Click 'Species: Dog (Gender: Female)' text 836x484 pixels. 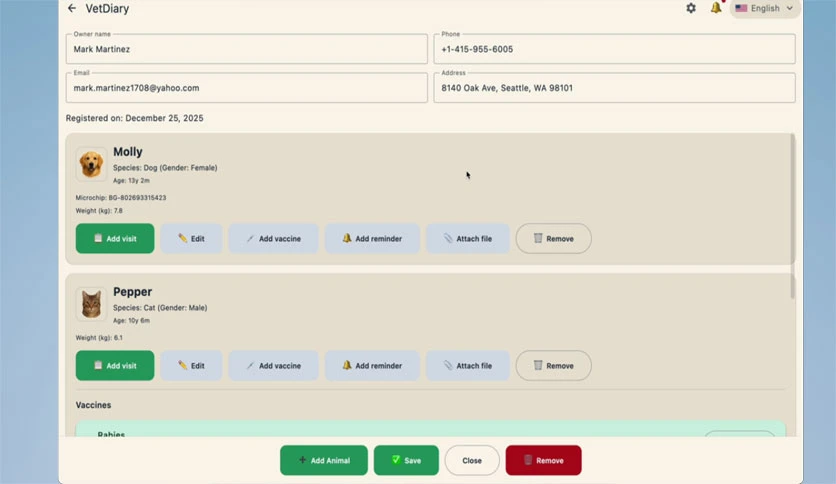pos(165,168)
